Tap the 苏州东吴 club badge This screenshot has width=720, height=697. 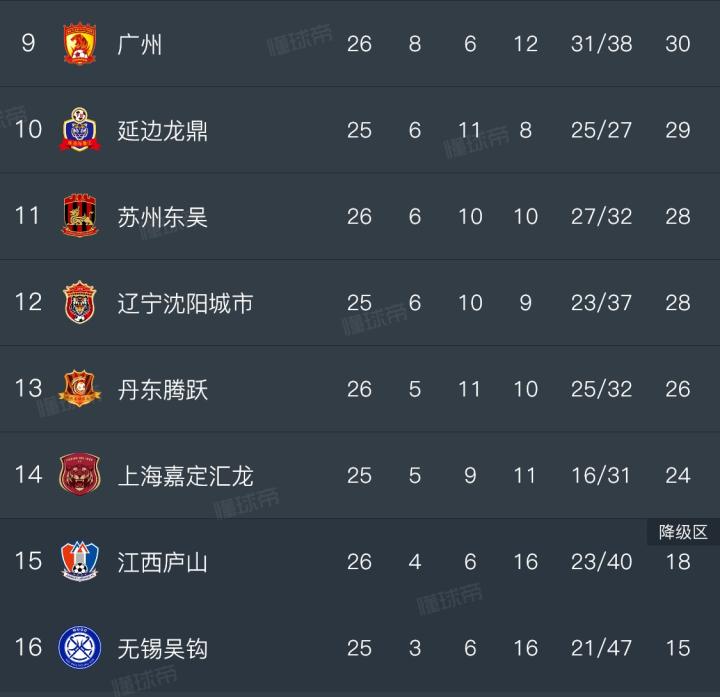pos(80,216)
